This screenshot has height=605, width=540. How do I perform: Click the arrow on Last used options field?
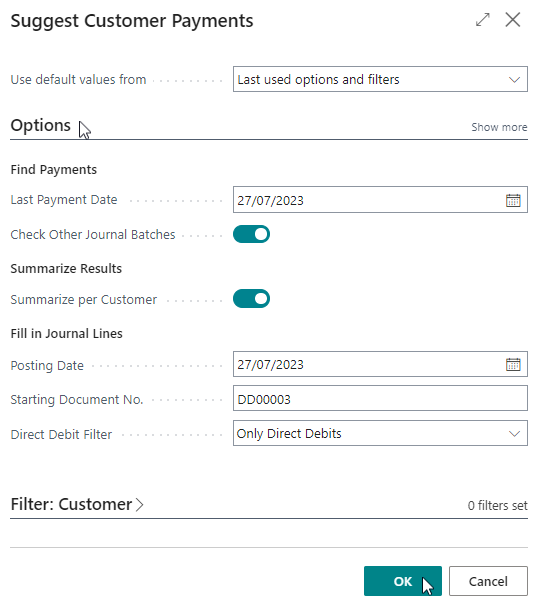pos(514,79)
